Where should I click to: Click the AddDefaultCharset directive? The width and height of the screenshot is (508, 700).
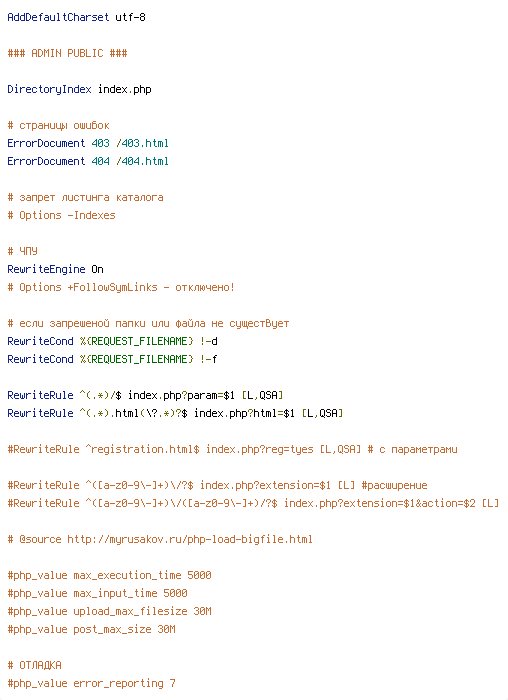[58, 17]
